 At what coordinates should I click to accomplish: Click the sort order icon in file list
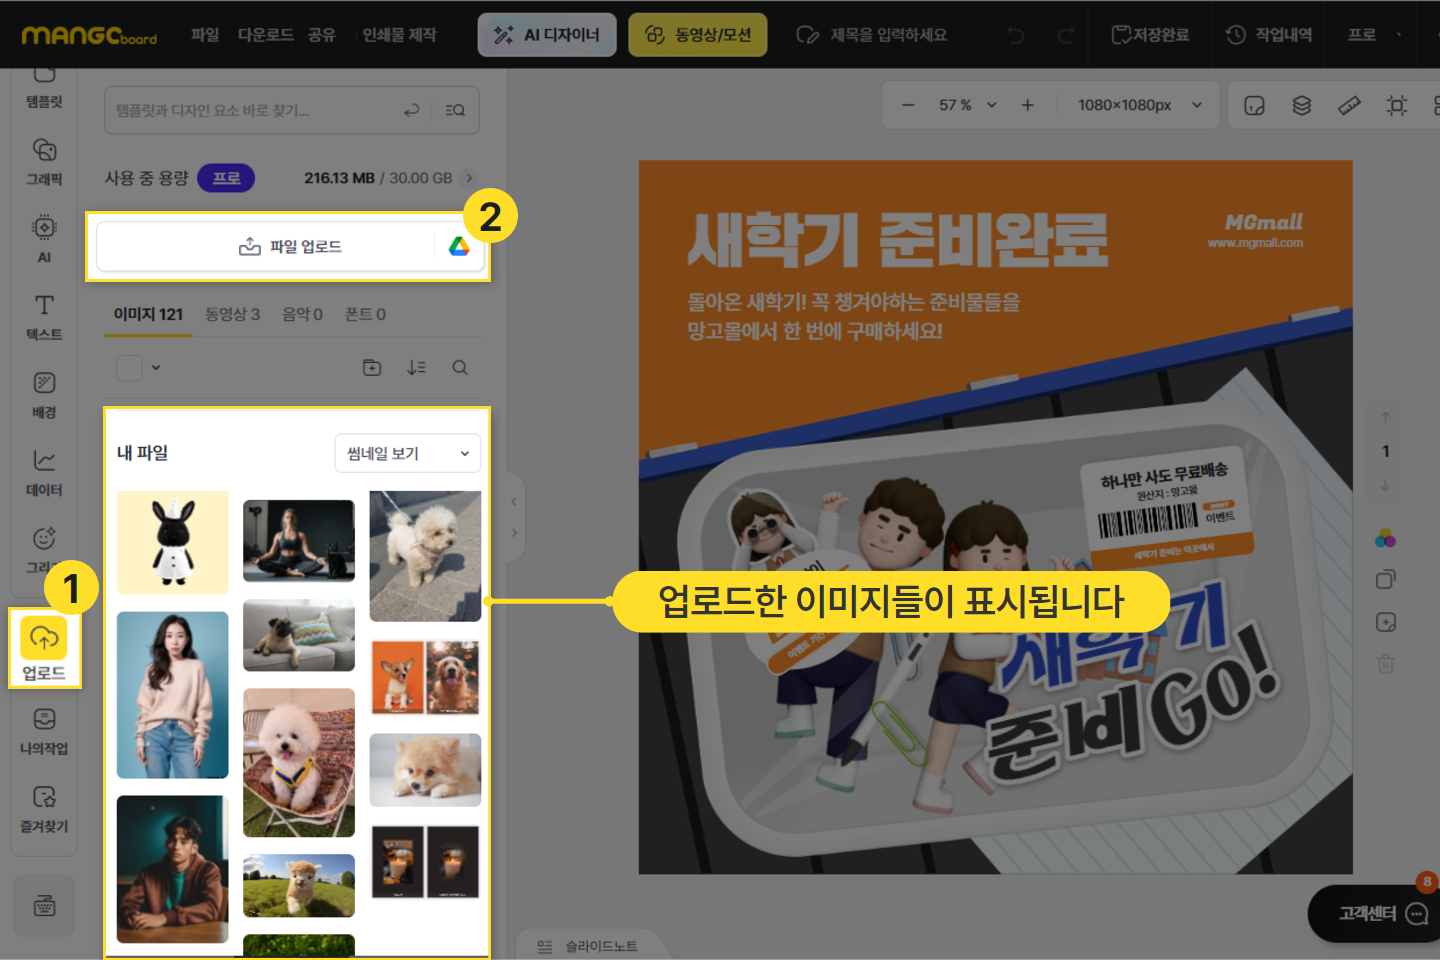416,368
